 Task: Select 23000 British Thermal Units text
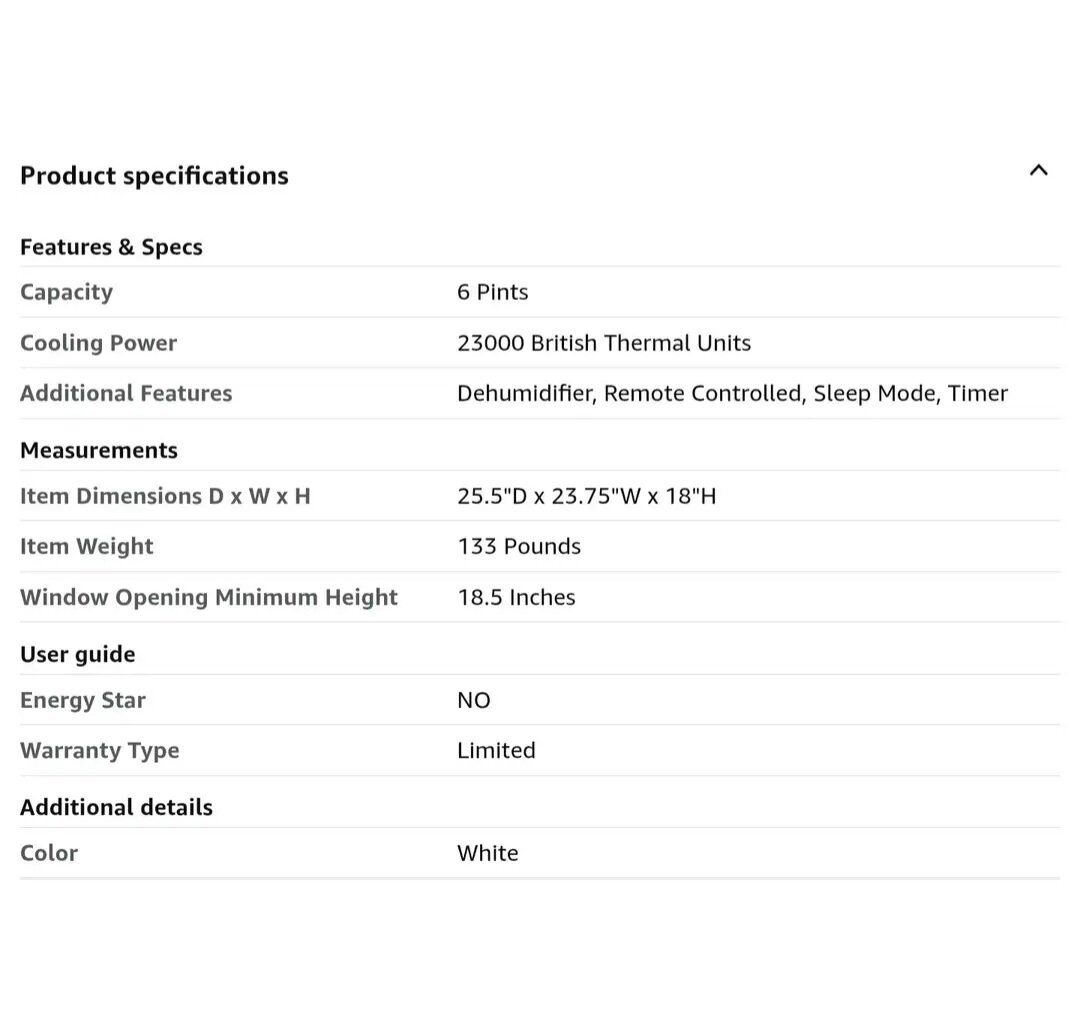coord(603,343)
